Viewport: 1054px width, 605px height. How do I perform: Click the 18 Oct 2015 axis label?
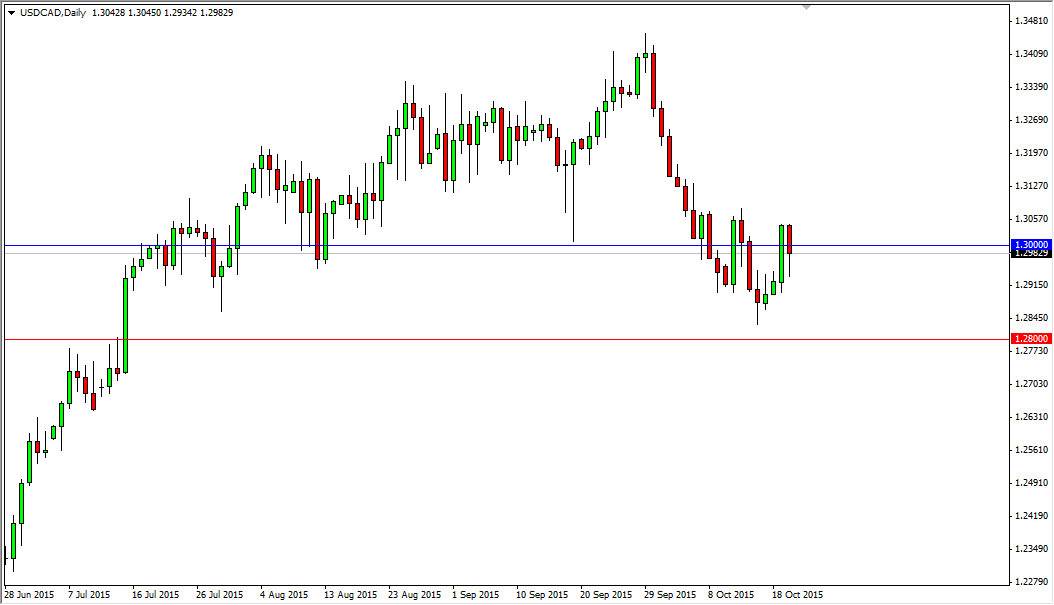tap(795, 592)
